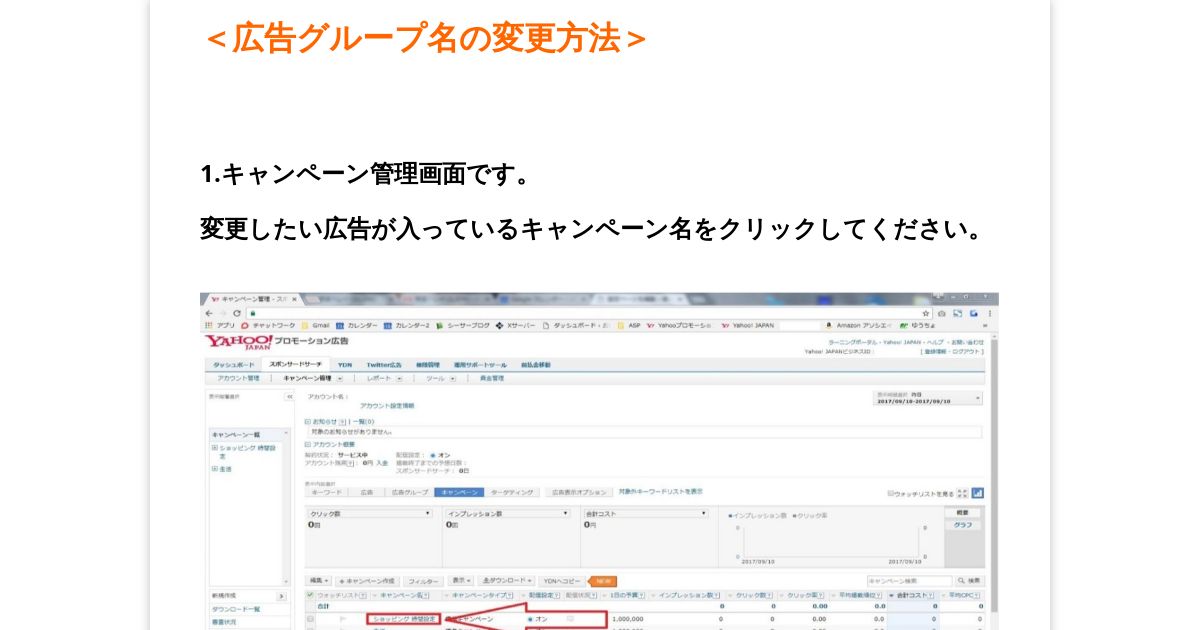
Task: Select the キーワード view tab
Action: click(325, 492)
